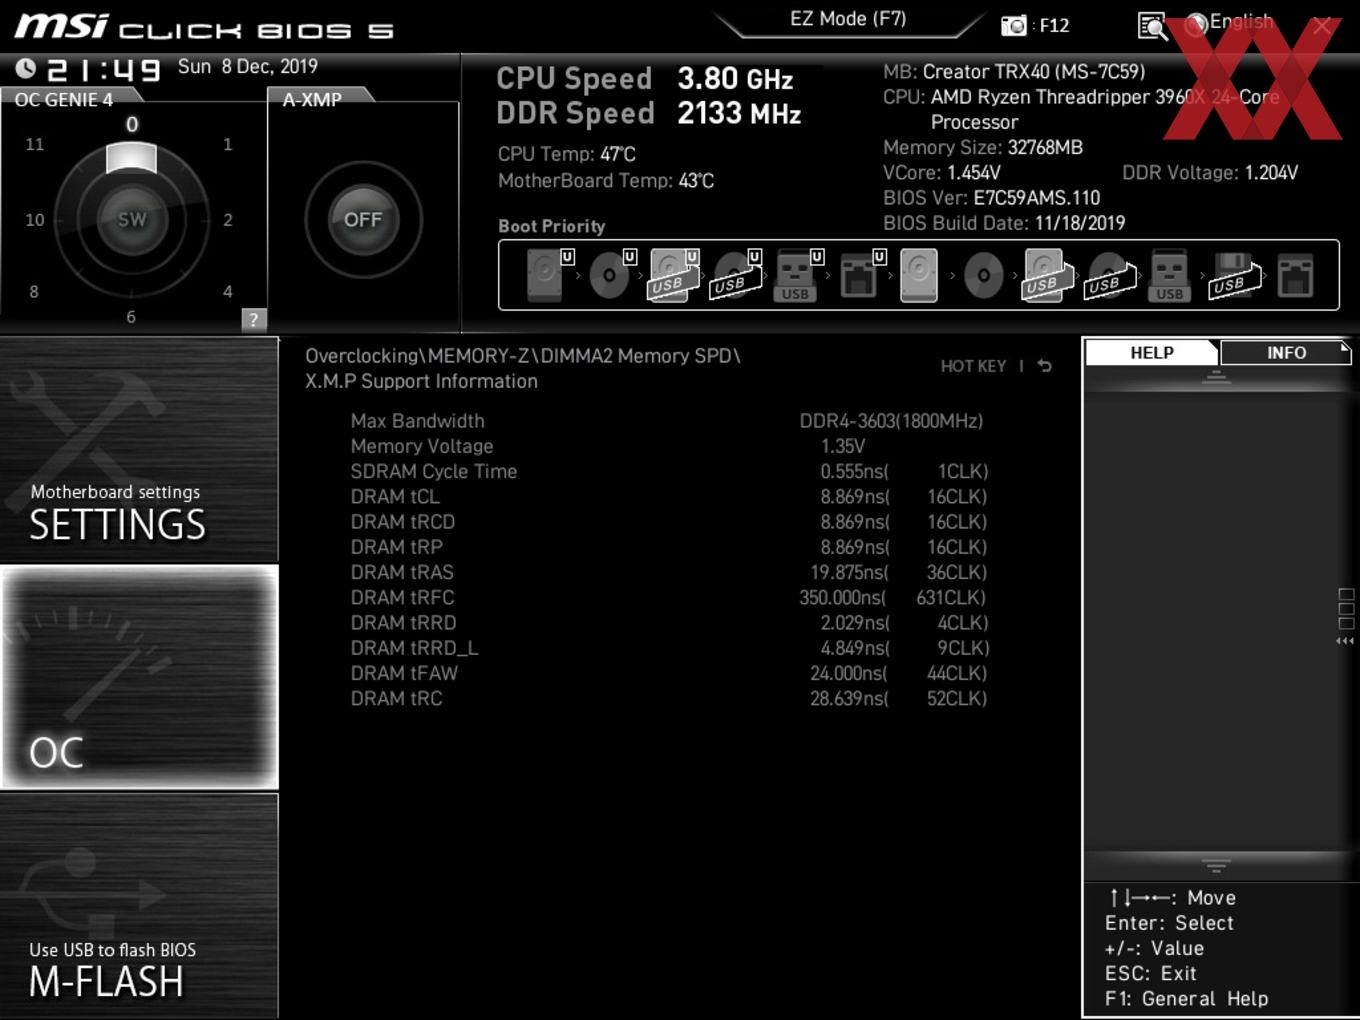Click the Overclocking\MEMORY-Z breadcrumb path
This screenshot has height=1020, width=1360.
click(523, 356)
